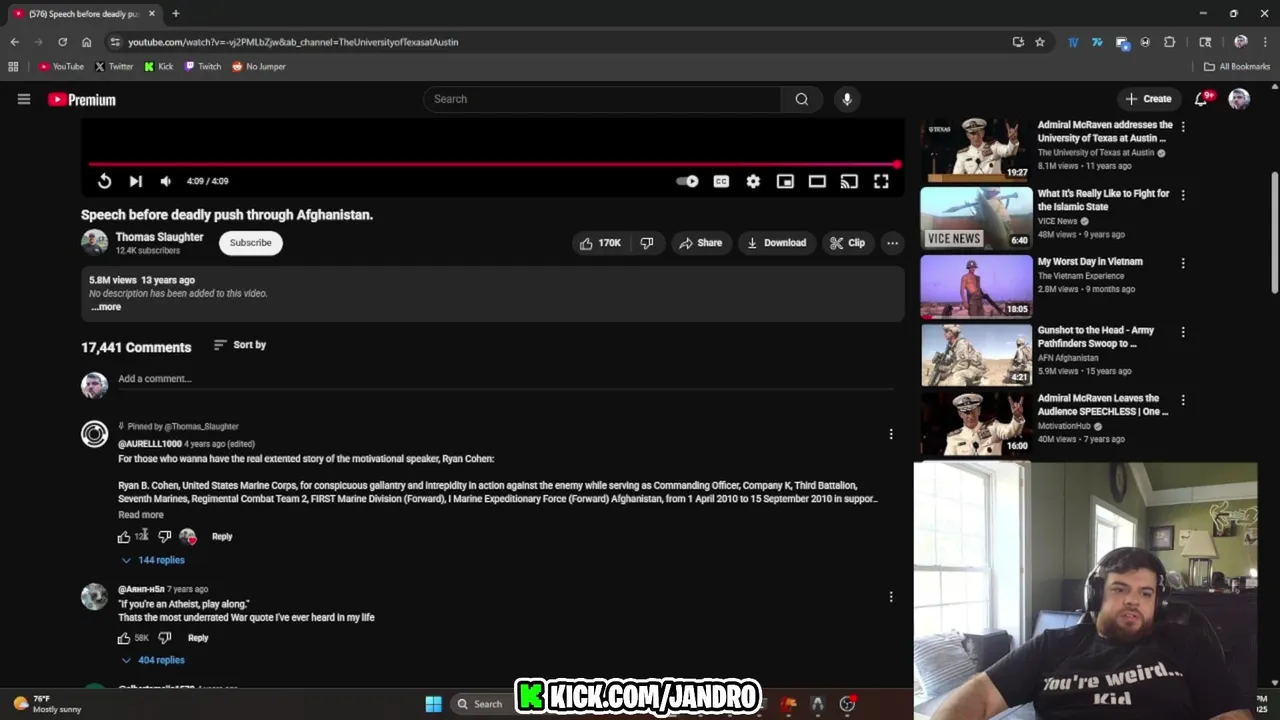The image size is (1280, 720).
Task: Toggle the autoplay switch
Action: tap(687, 181)
